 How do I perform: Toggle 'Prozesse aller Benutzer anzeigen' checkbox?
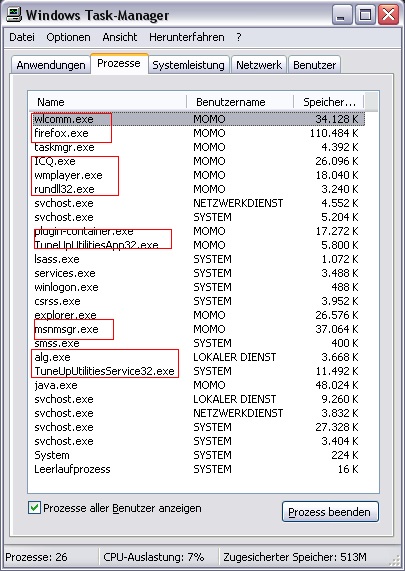(x=34, y=508)
